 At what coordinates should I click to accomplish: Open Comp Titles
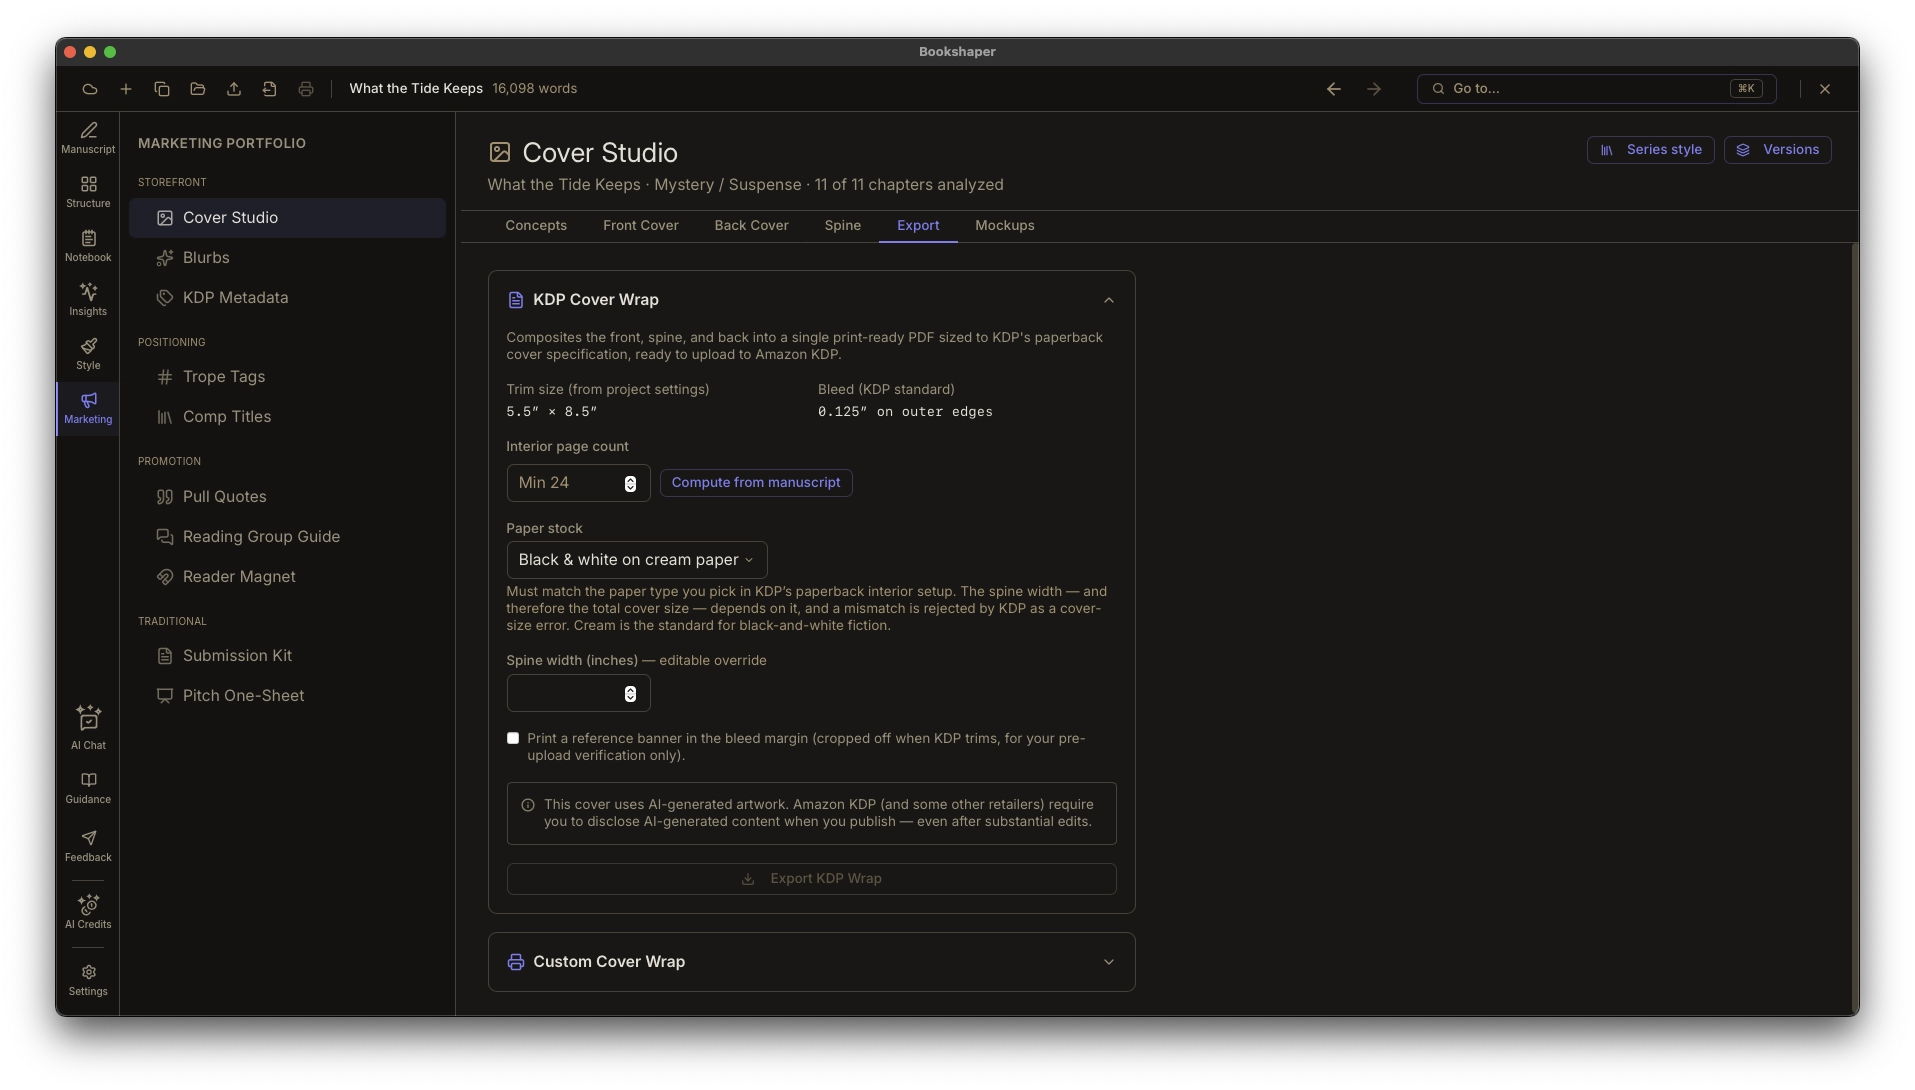tap(287, 417)
